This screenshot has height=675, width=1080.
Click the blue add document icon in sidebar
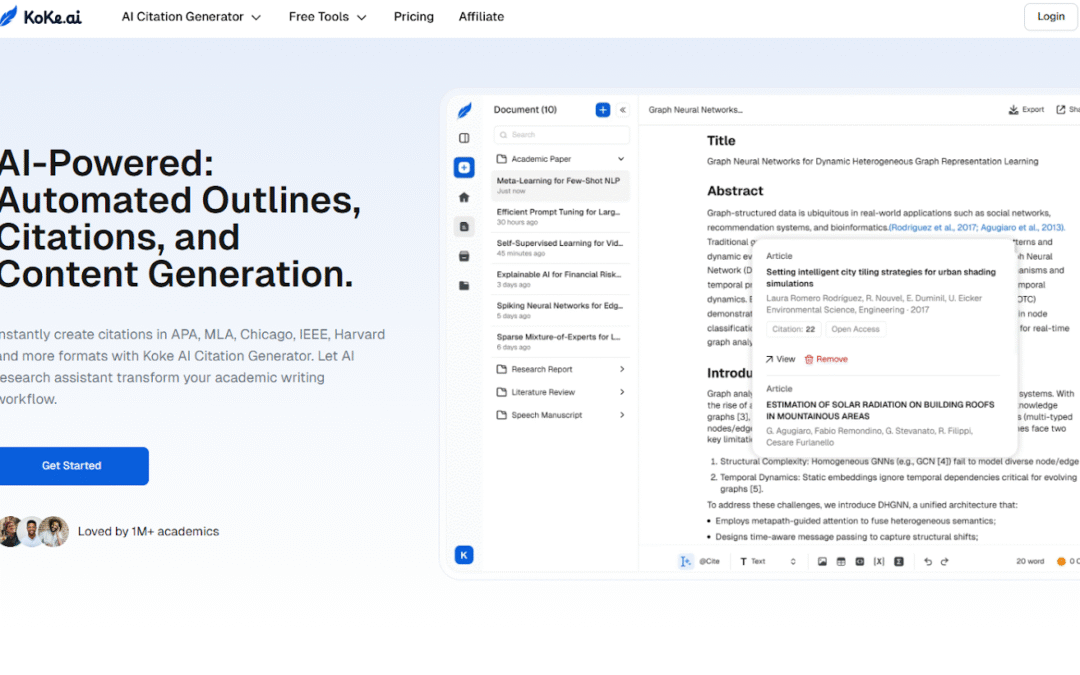click(x=464, y=167)
